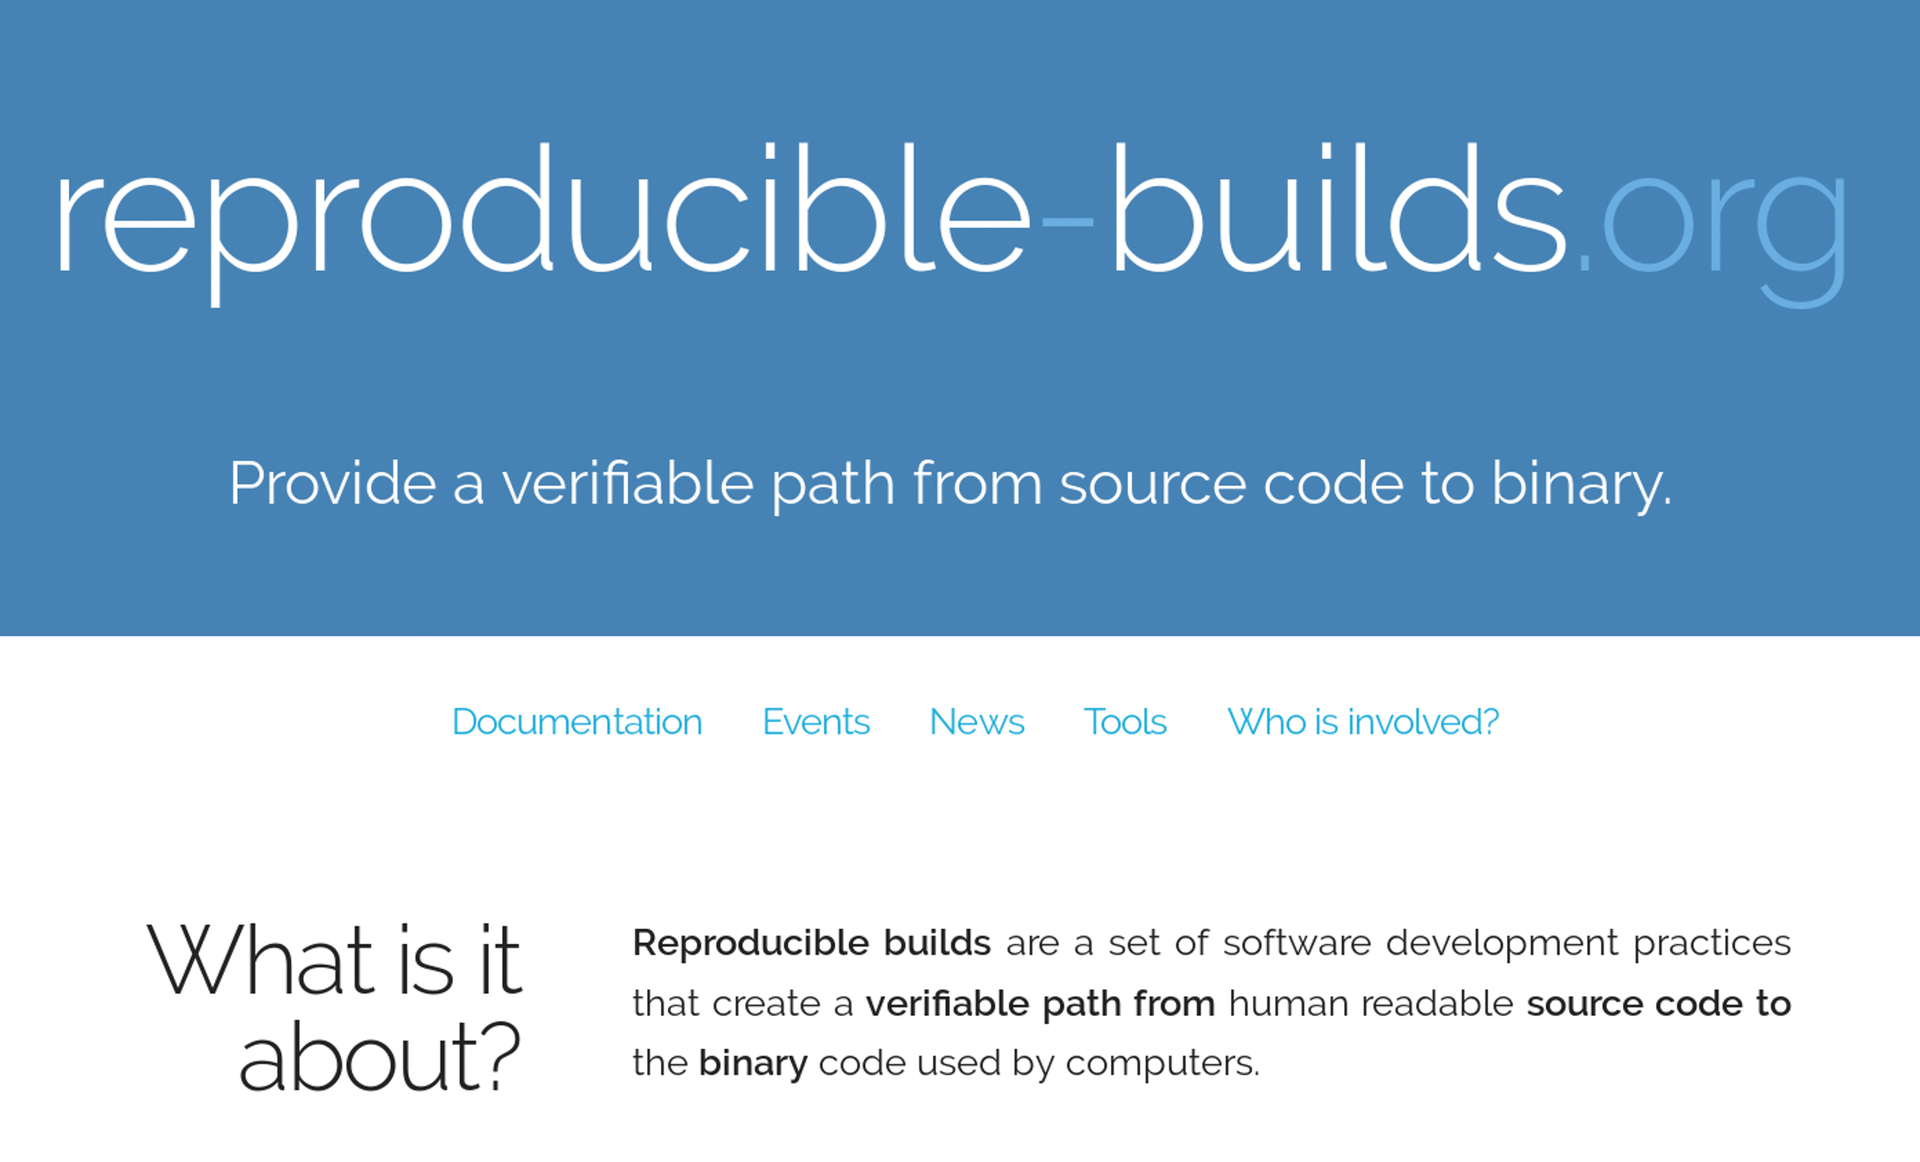The height and width of the screenshot is (1162, 1920).
Task: Open the Documentation navigation link
Action: point(576,722)
